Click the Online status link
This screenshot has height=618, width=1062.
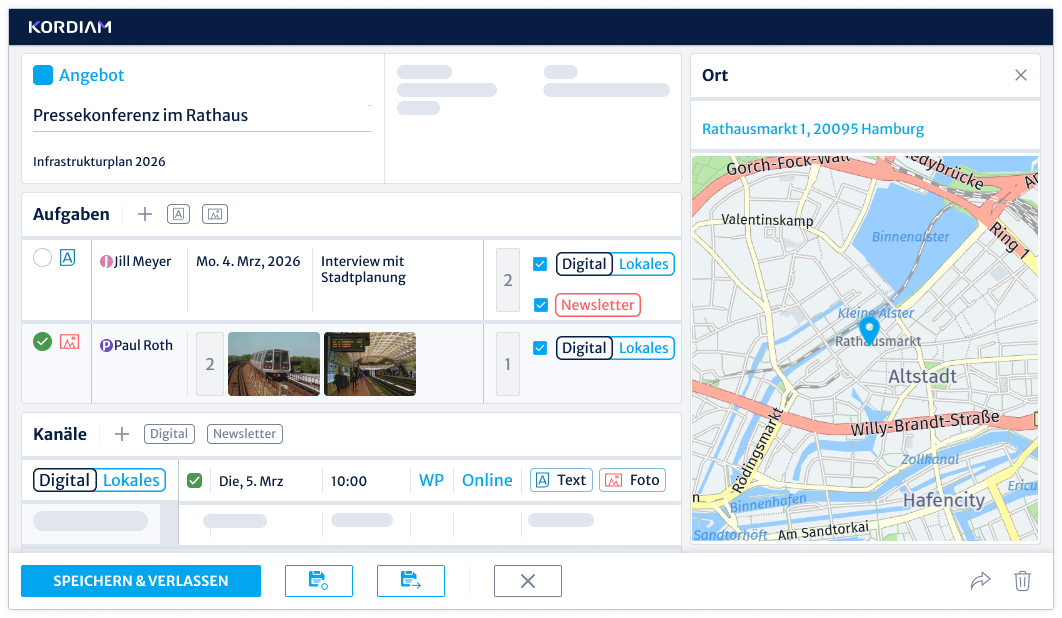(x=487, y=480)
